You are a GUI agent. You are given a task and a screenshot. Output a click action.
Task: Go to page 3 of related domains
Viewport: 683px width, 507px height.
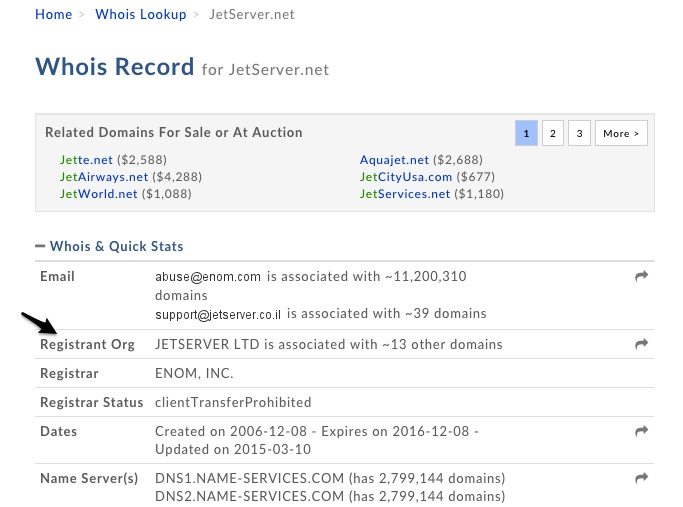579,133
